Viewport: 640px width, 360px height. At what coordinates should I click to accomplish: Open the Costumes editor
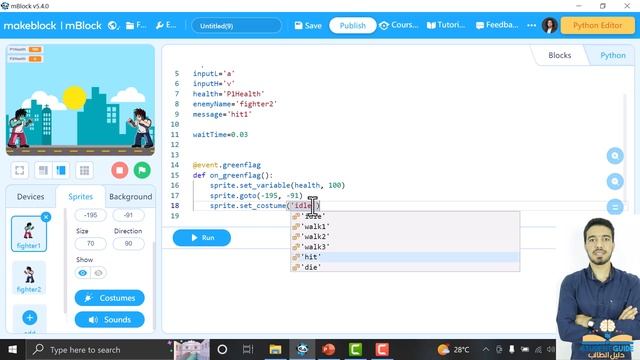(x=109, y=298)
